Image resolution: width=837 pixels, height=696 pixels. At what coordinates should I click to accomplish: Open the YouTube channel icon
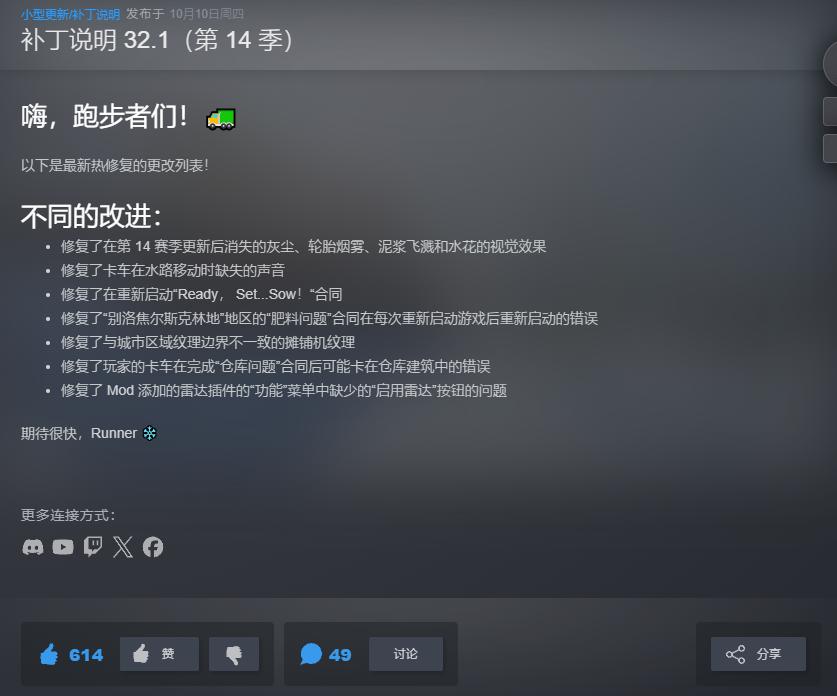coord(63,547)
